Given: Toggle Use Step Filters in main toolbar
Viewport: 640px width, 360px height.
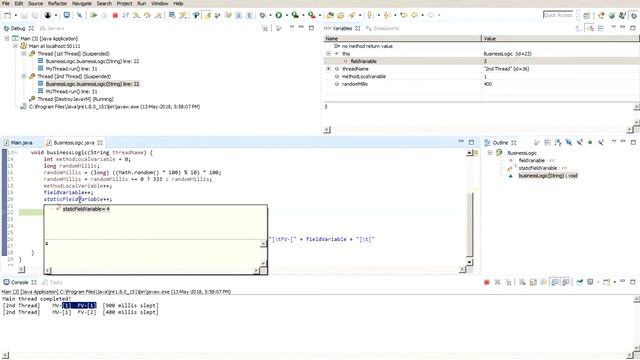Looking at the screenshot, I should (x=182, y=15).
